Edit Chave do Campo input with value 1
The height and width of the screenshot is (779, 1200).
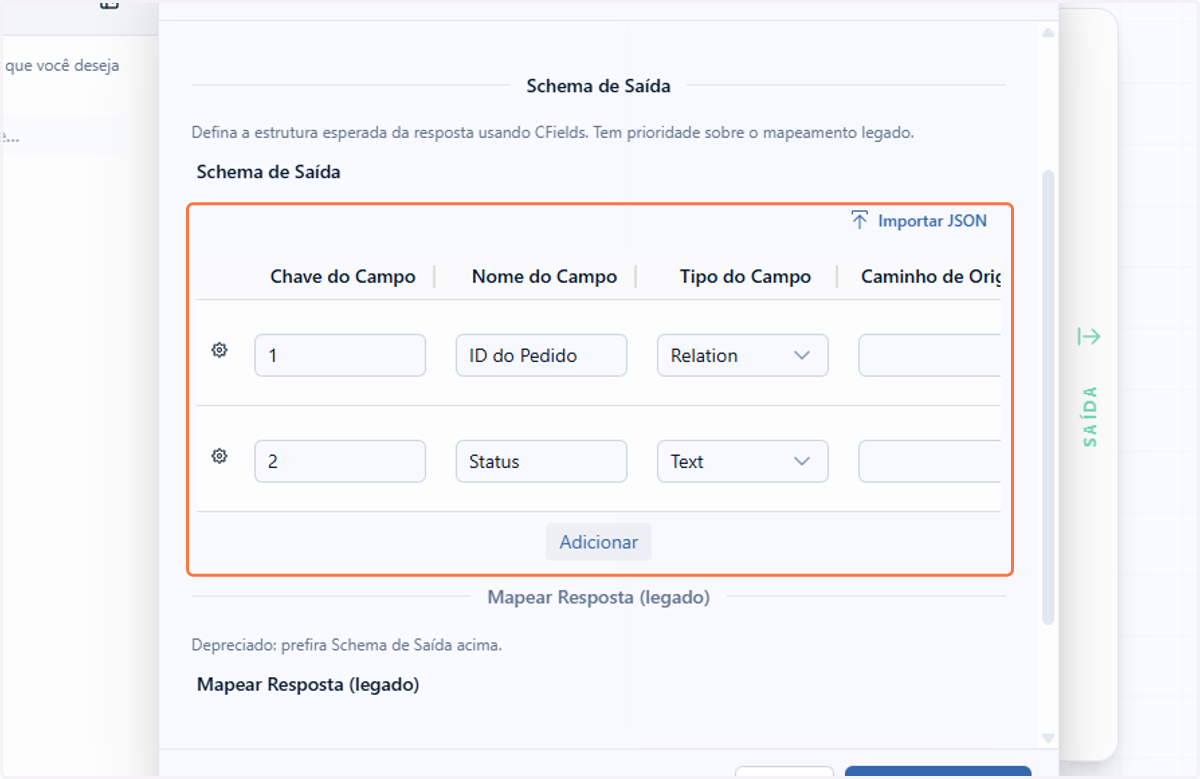click(340, 355)
